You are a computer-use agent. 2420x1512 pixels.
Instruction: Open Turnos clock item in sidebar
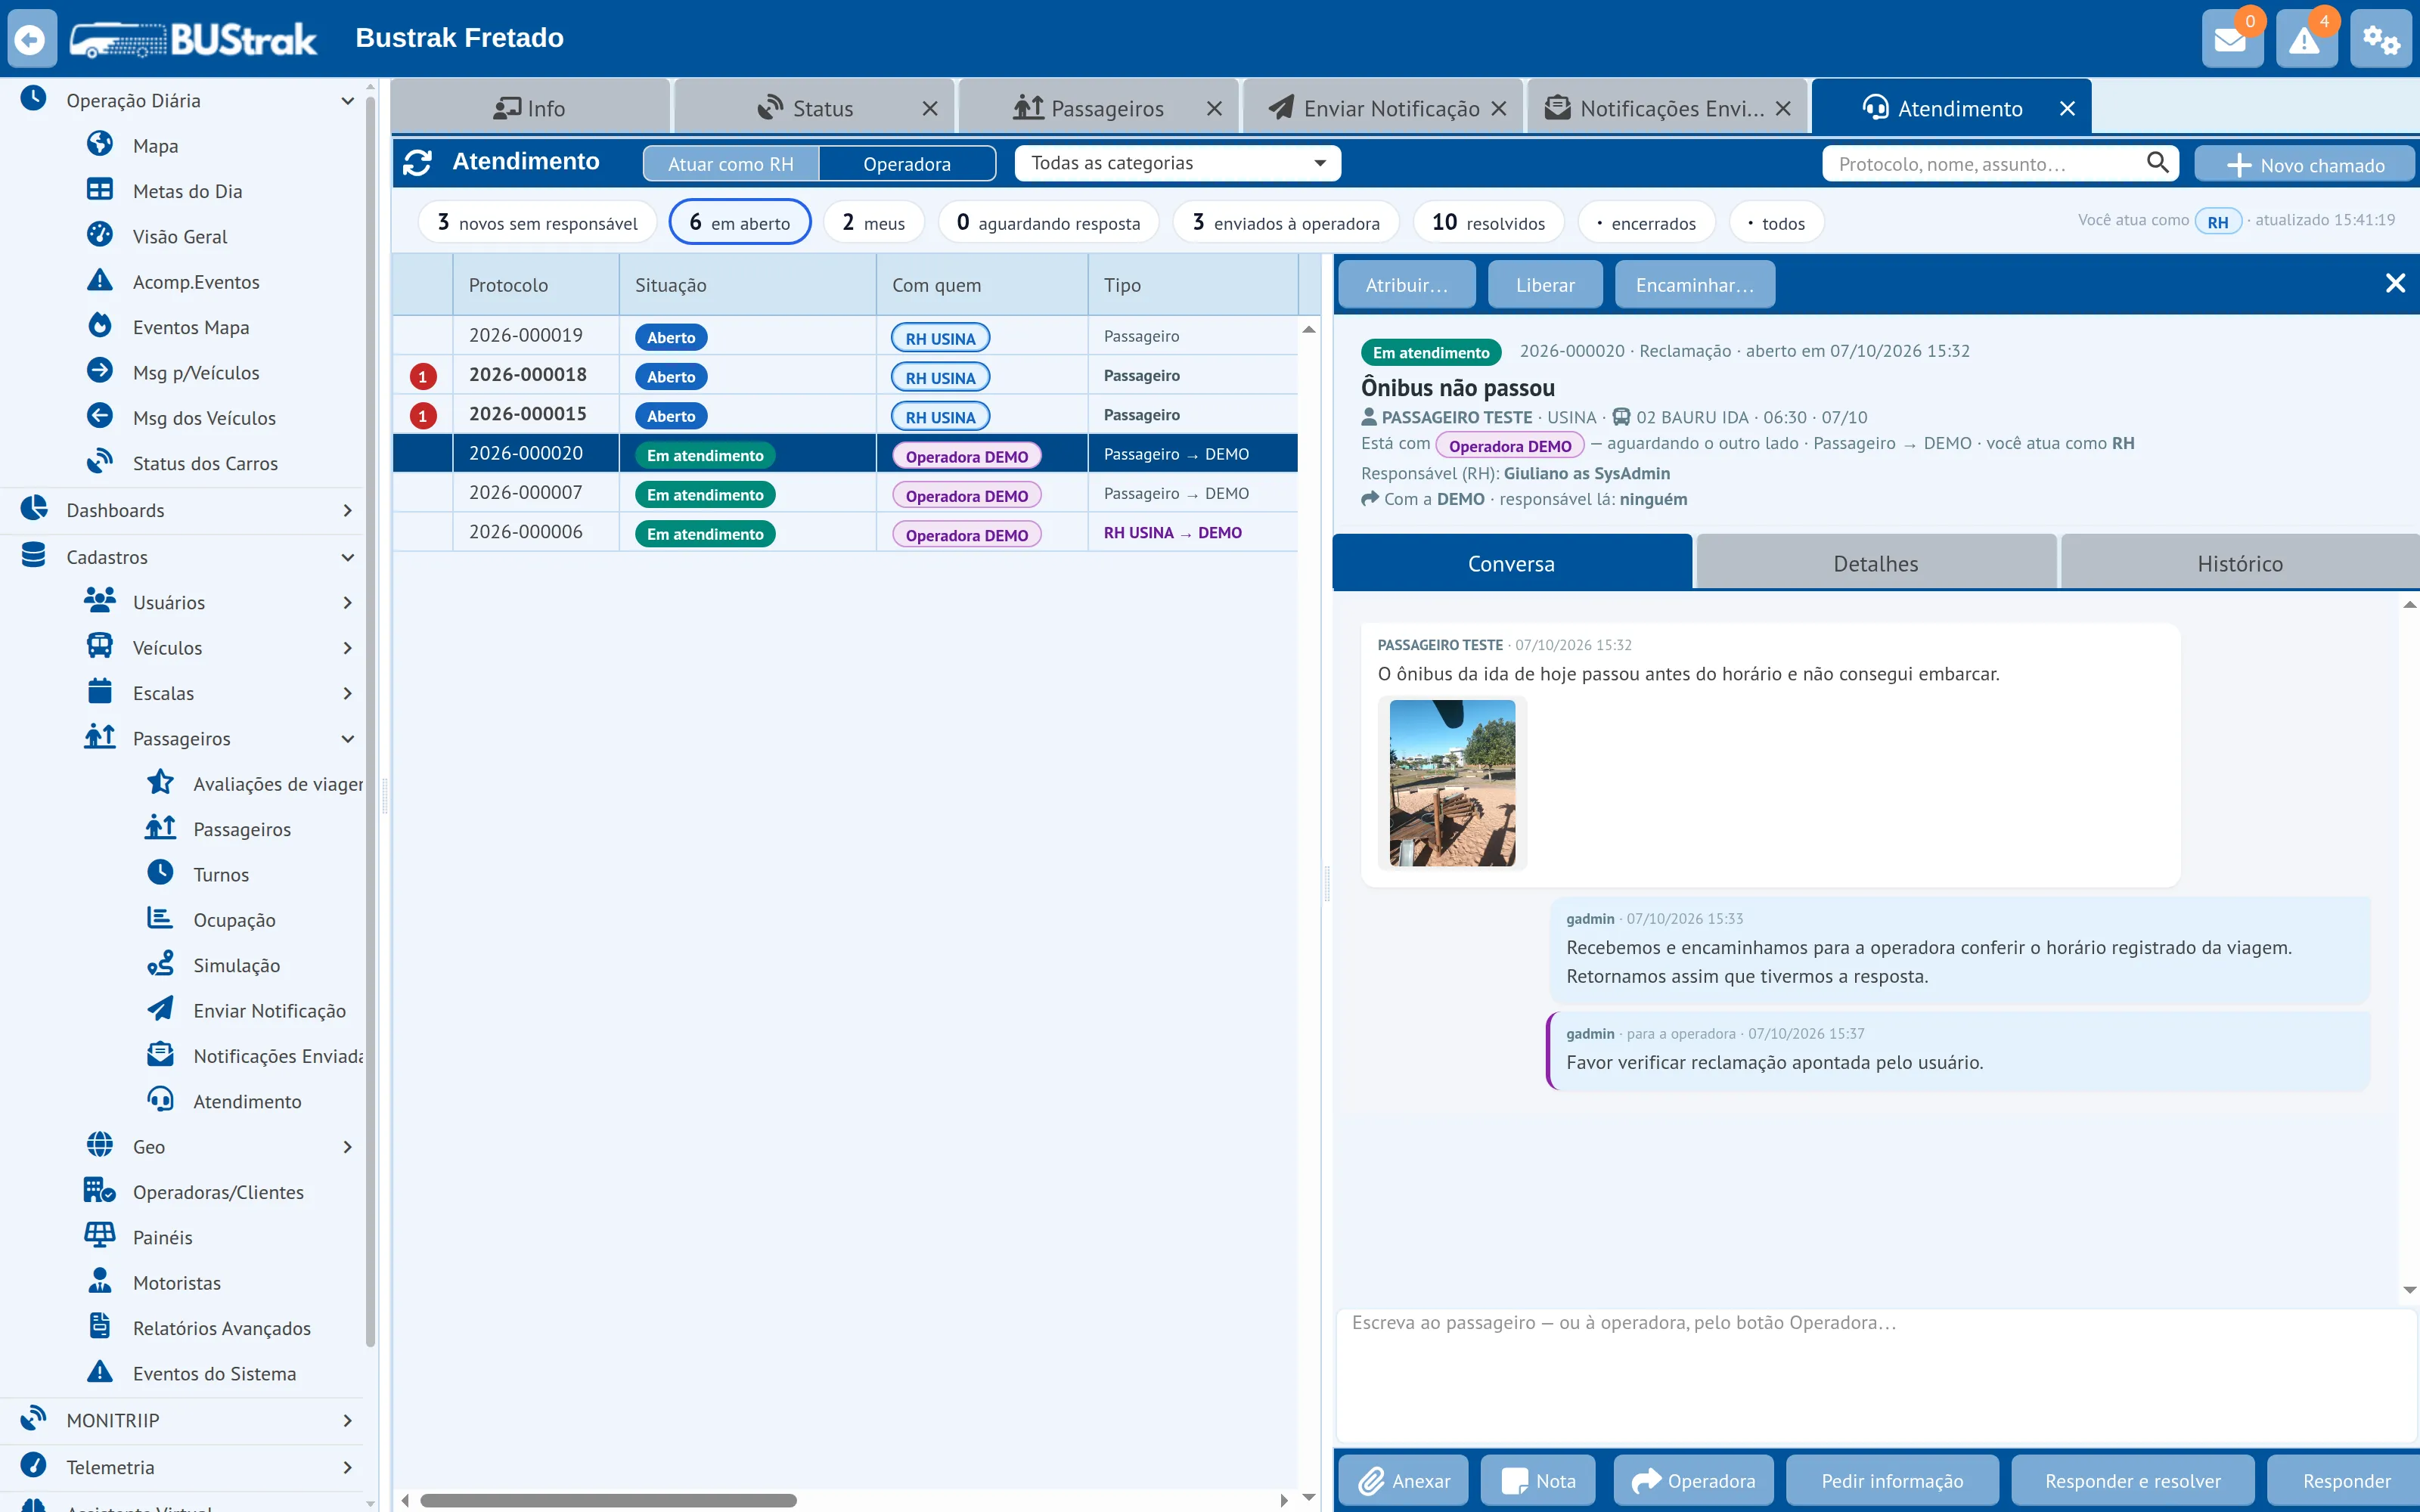click(221, 874)
